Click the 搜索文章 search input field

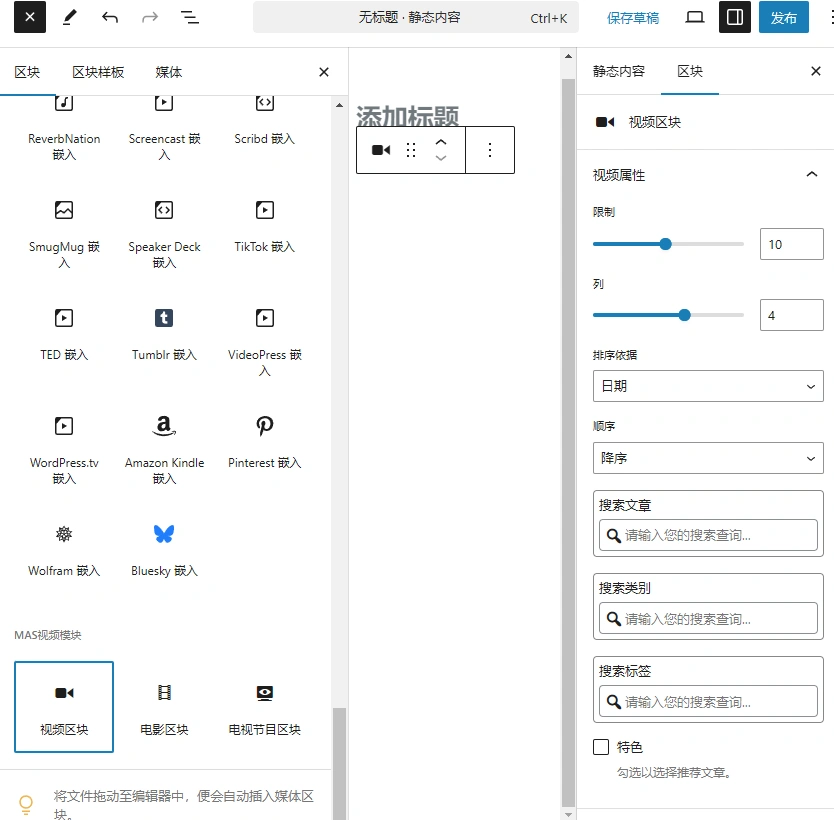(x=707, y=535)
